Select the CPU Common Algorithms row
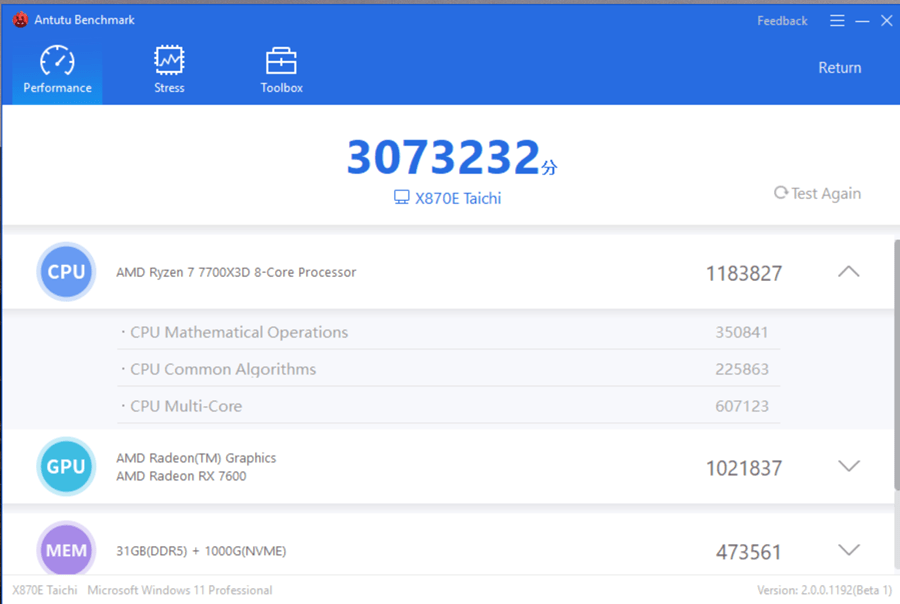Screen dimensions: 900x604 point(448,369)
